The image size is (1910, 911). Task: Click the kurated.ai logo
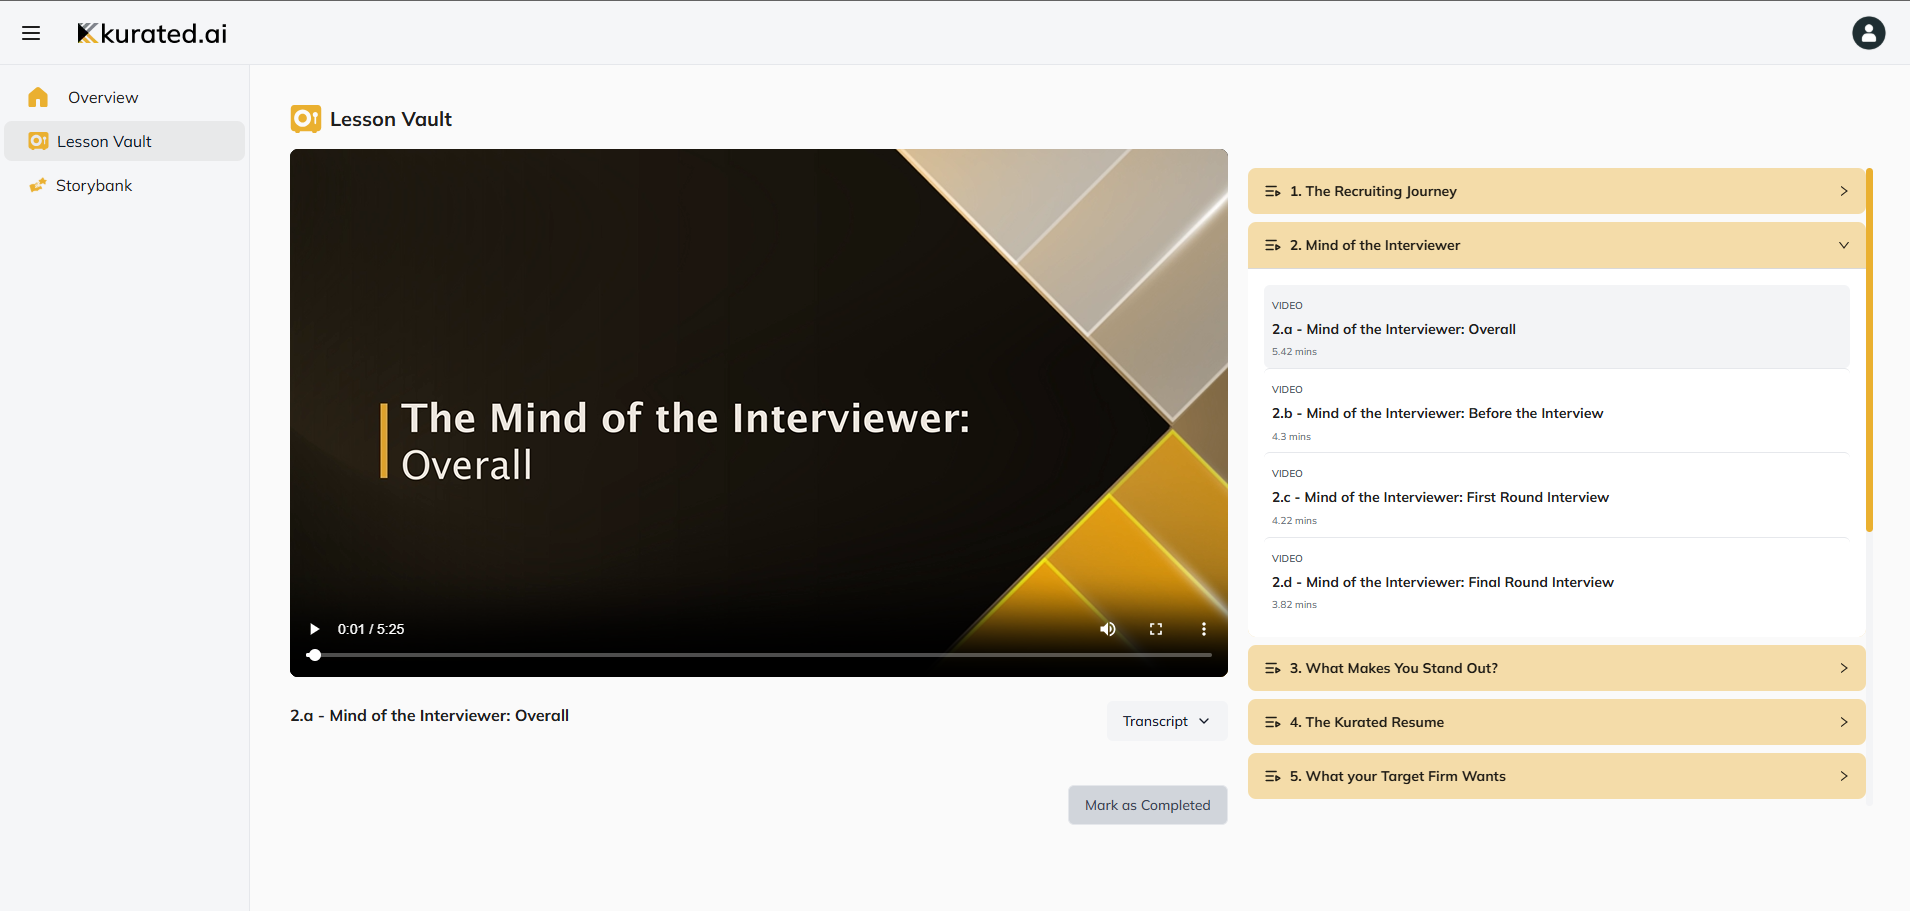pyautogui.click(x=151, y=32)
